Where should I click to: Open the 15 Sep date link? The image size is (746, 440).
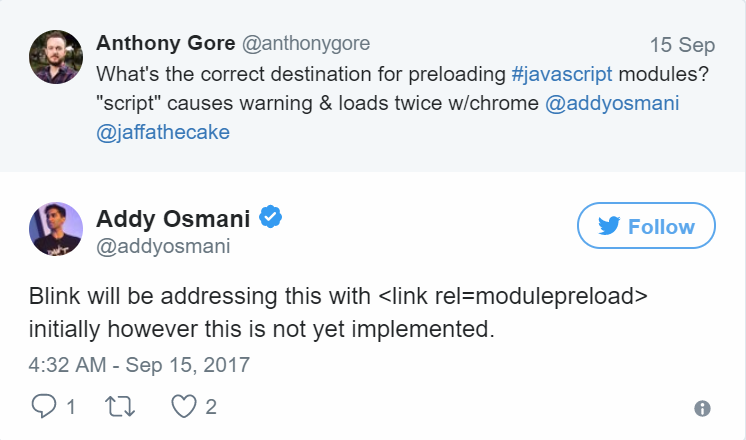(x=682, y=45)
